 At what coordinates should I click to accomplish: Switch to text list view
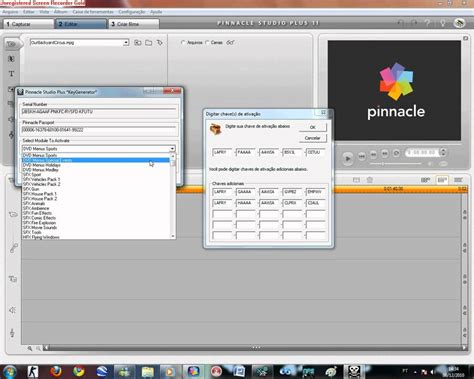click(459, 180)
